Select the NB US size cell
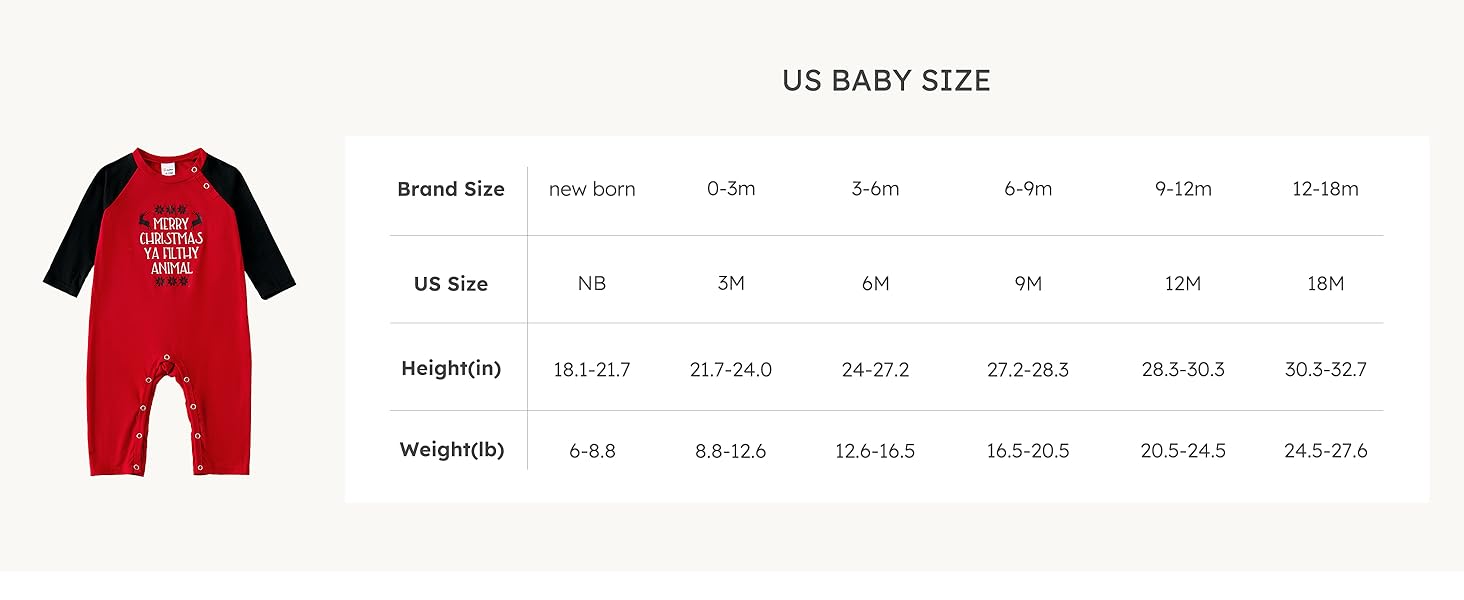Screen dimensions: 1464x600 (x=592, y=284)
